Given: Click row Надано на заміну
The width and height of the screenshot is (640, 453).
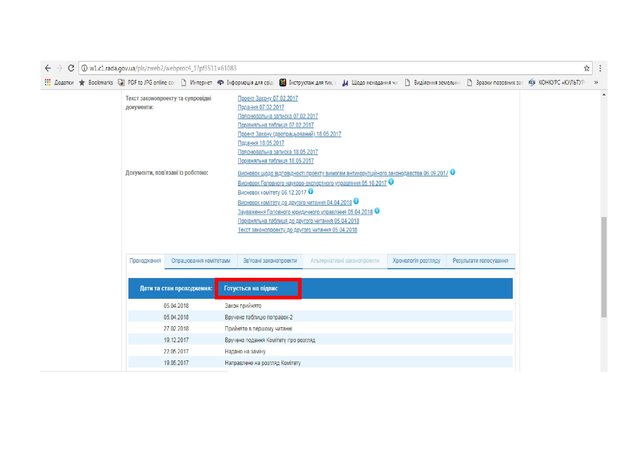Looking at the screenshot, I should tap(320, 351).
